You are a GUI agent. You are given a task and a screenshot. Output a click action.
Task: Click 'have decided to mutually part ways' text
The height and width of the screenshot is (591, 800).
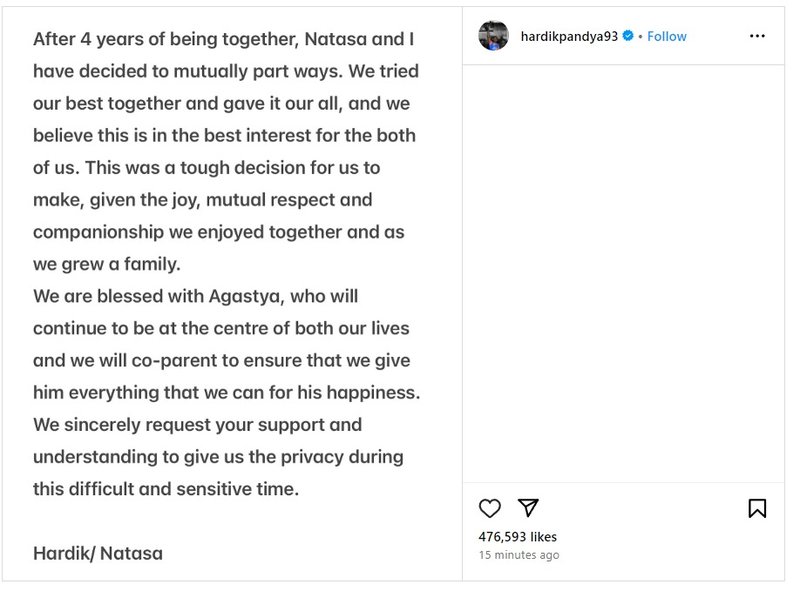tap(188, 71)
